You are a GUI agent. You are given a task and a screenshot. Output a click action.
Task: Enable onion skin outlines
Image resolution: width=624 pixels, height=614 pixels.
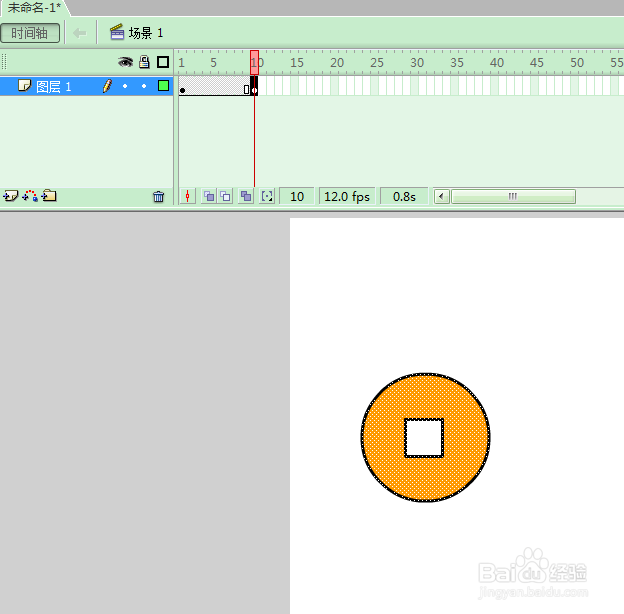point(226,196)
